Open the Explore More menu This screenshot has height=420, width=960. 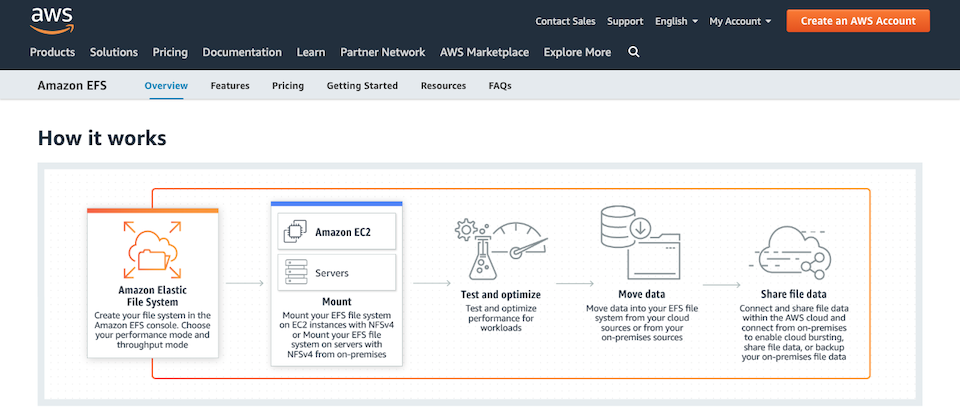pyautogui.click(x=577, y=52)
